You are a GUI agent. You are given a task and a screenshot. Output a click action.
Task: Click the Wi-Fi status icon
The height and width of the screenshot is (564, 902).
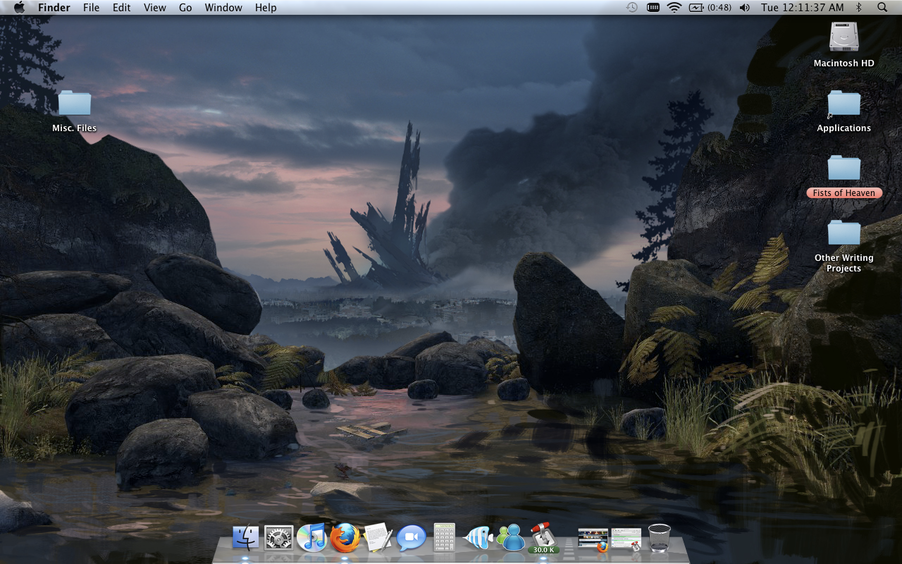tap(674, 7)
